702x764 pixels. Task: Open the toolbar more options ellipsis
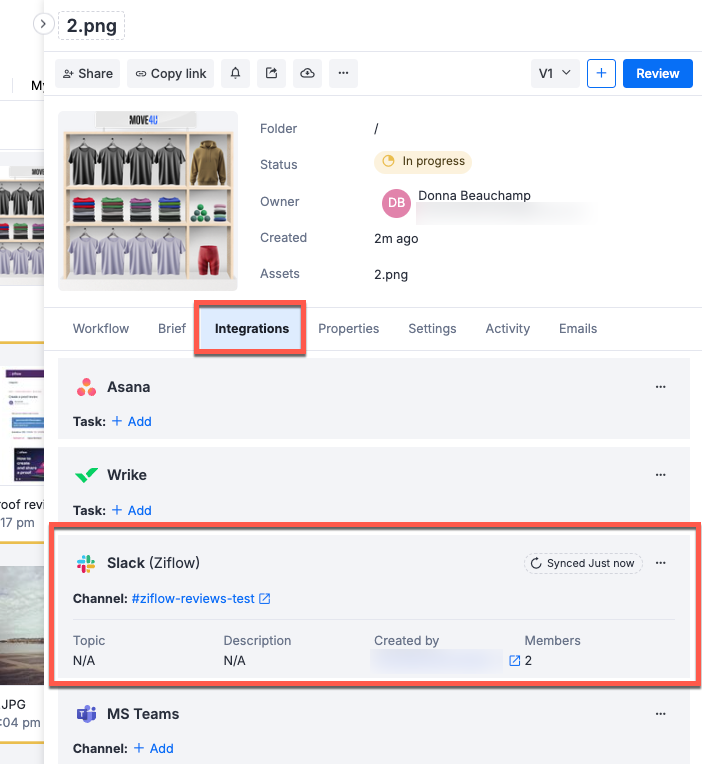(343, 73)
